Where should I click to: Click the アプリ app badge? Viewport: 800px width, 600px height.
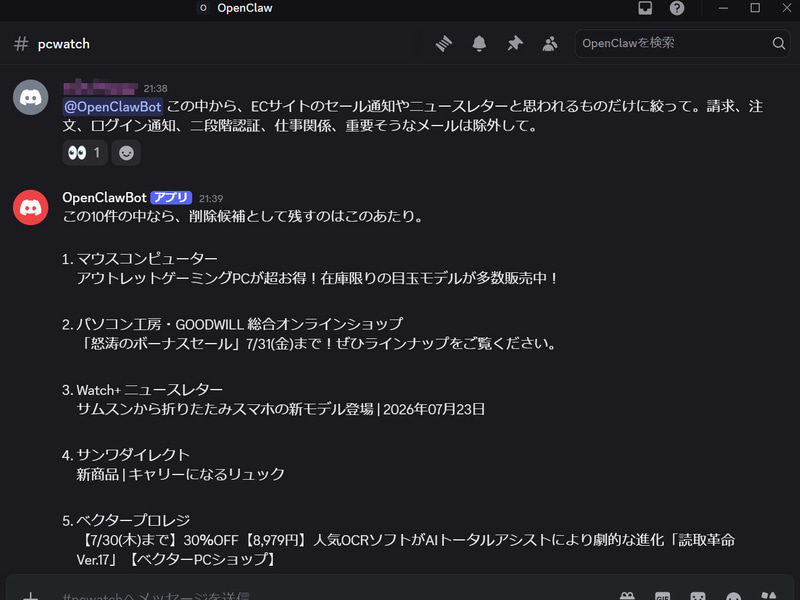tap(171, 197)
